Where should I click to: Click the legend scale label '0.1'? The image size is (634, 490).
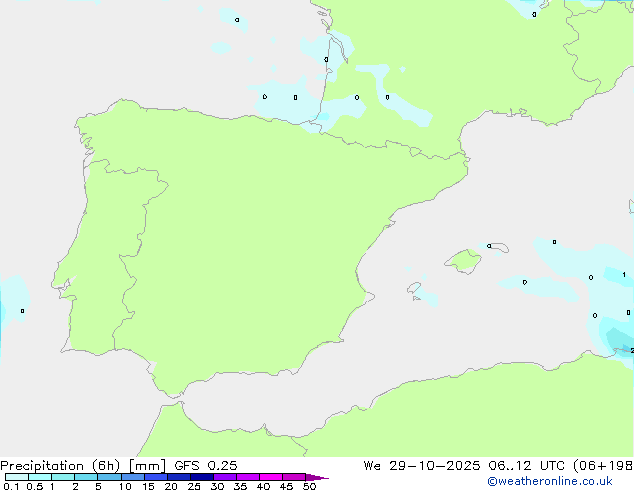11,486
